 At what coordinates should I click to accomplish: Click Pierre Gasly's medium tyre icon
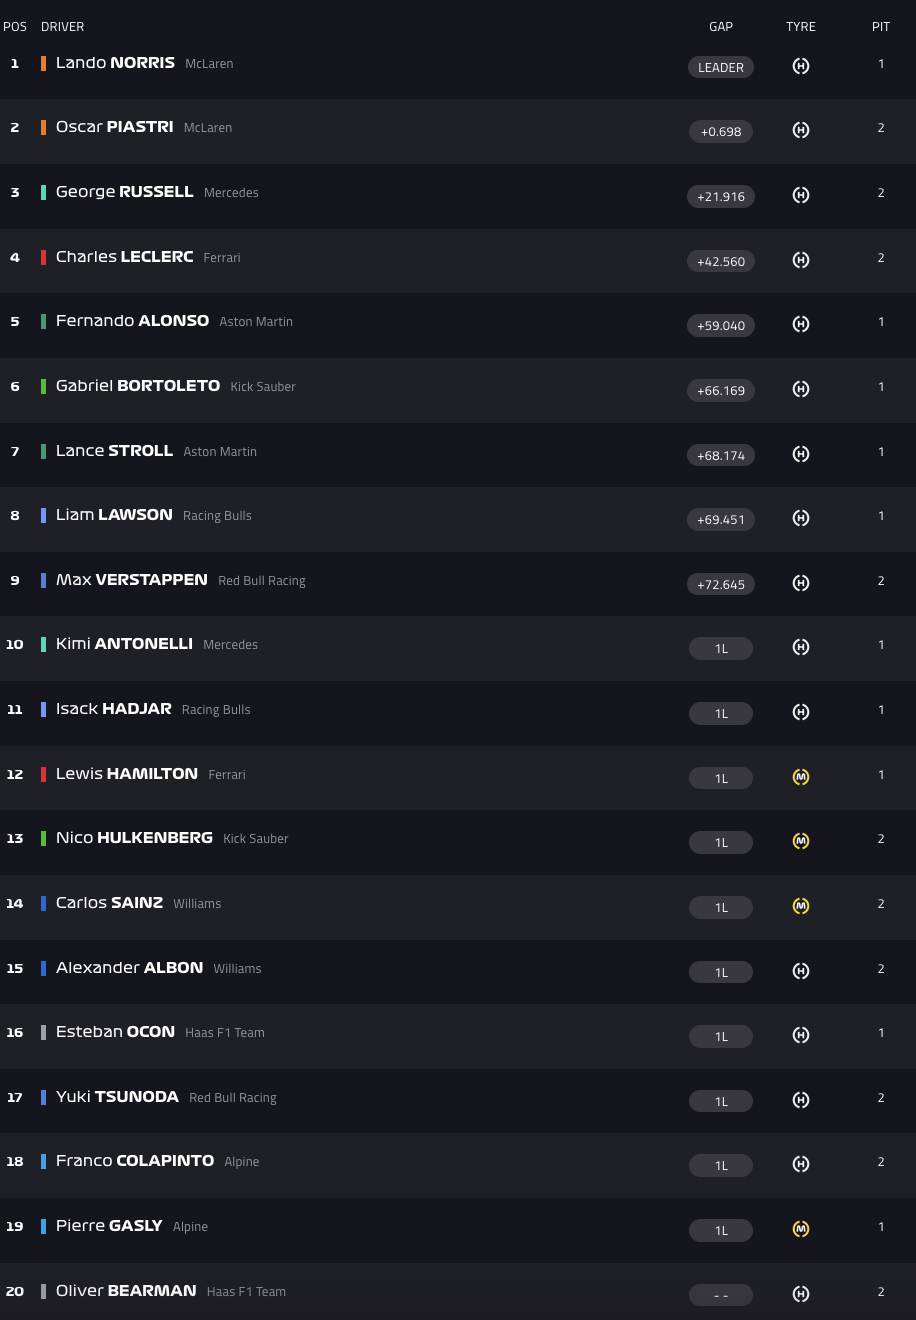(x=801, y=1229)
